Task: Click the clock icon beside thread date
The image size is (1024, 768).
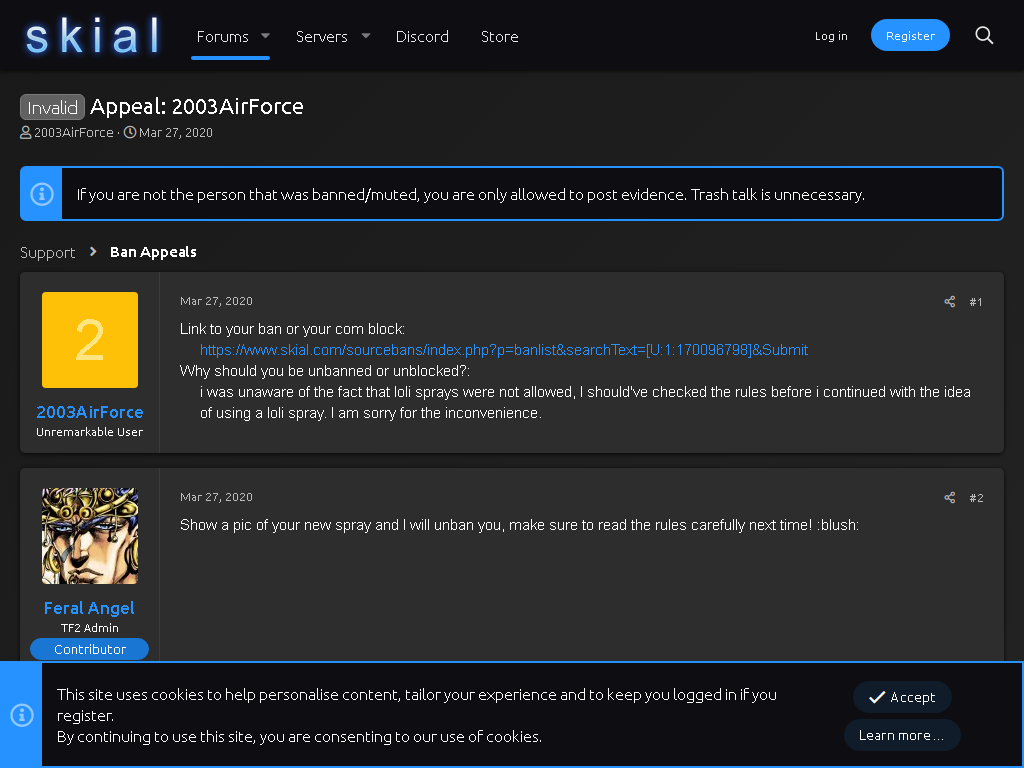Action: click(x=130, y=133)
